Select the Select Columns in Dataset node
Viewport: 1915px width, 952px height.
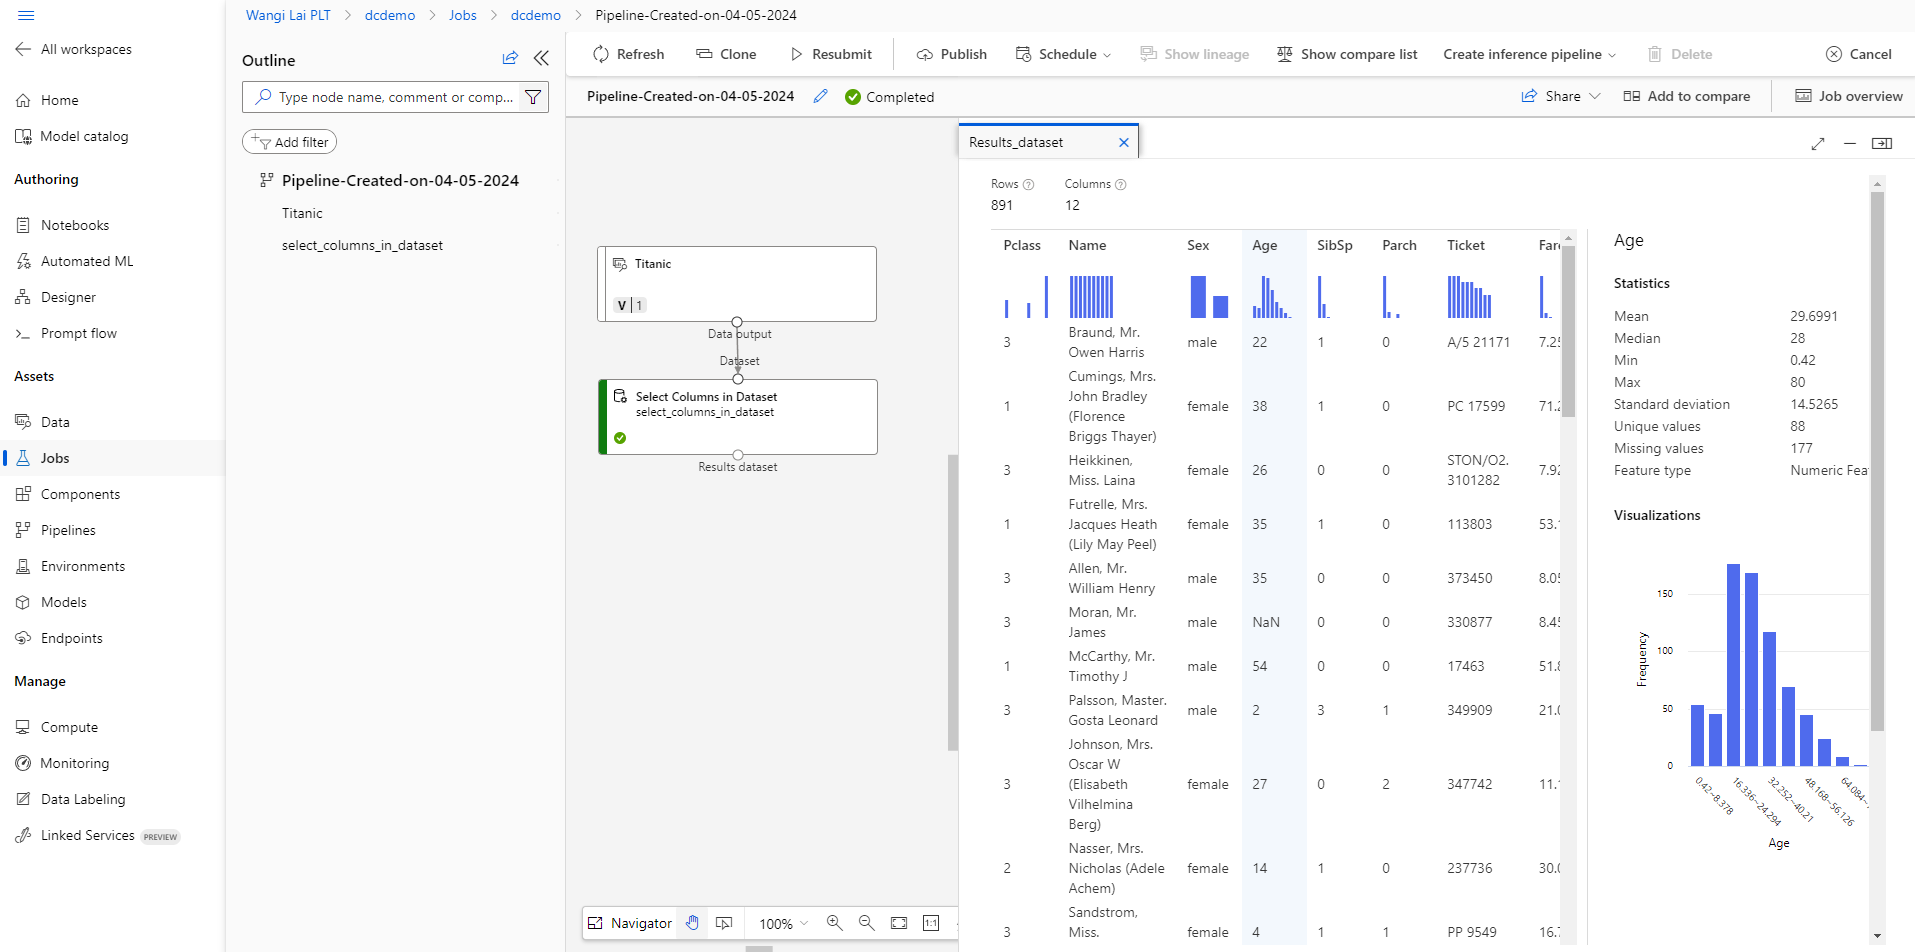point(738,417)
